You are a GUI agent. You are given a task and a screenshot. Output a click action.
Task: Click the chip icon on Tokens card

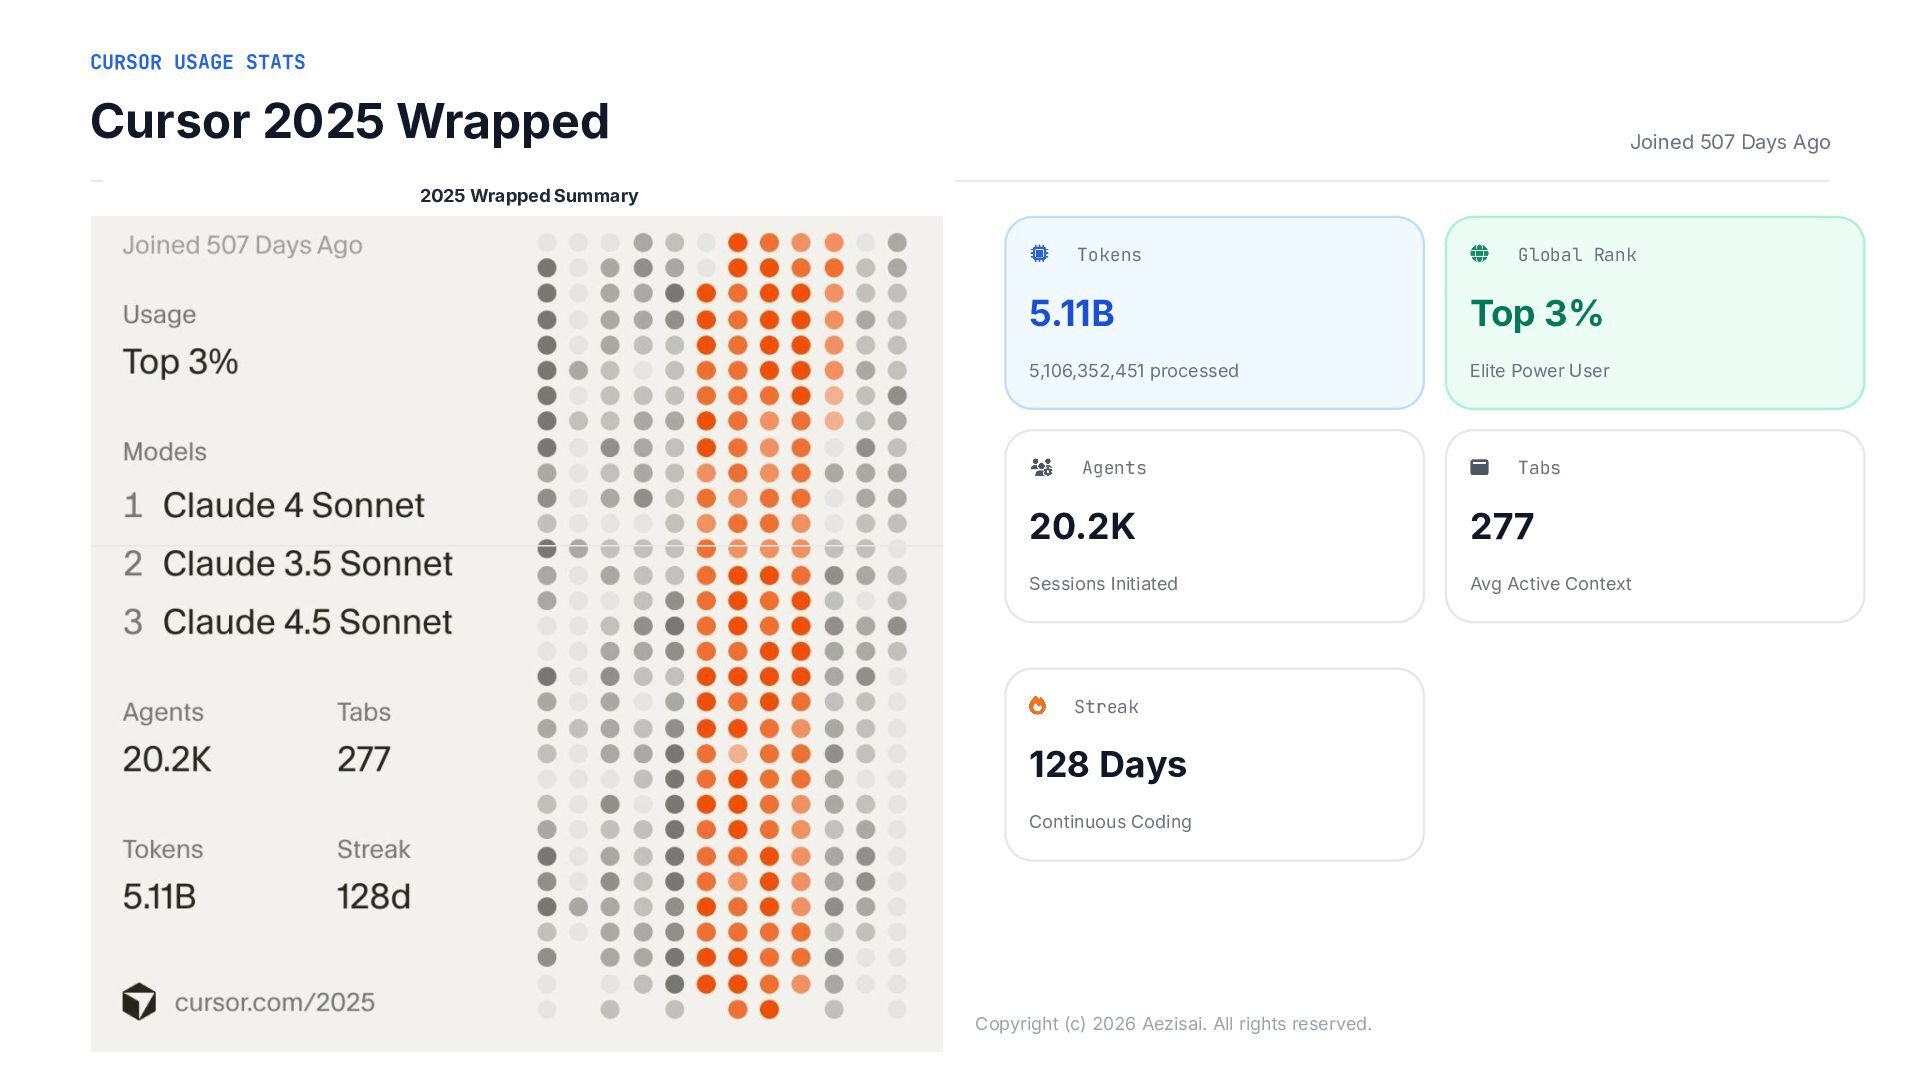coord(1040,254)
